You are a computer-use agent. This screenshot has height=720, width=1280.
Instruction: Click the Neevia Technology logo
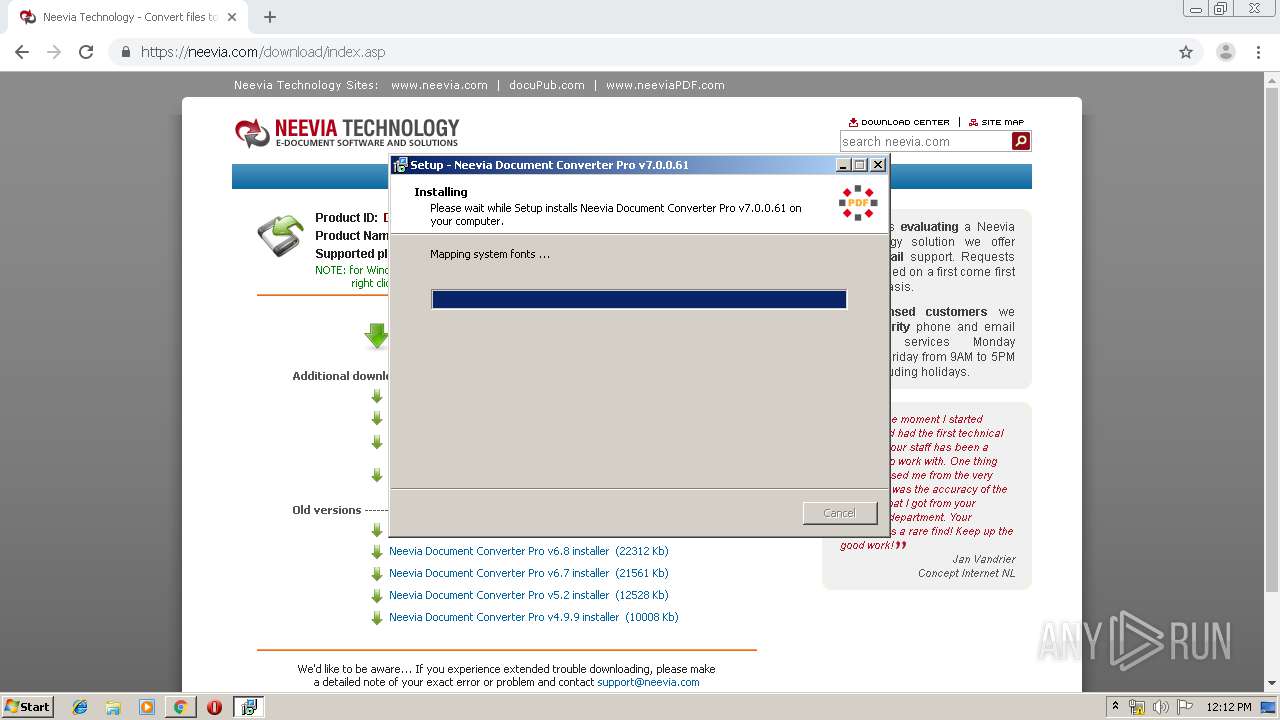[x=346, y=132]
